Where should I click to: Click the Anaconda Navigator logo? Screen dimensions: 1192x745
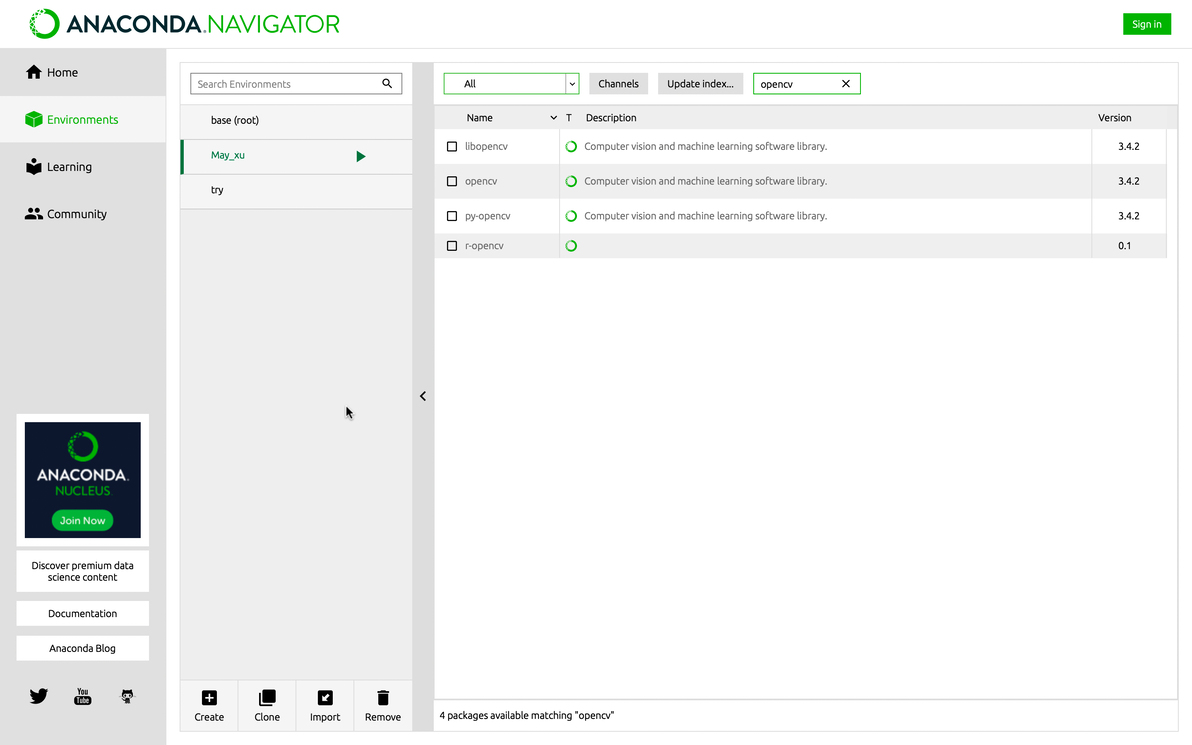pyautogui.click(x=185, y=24)
